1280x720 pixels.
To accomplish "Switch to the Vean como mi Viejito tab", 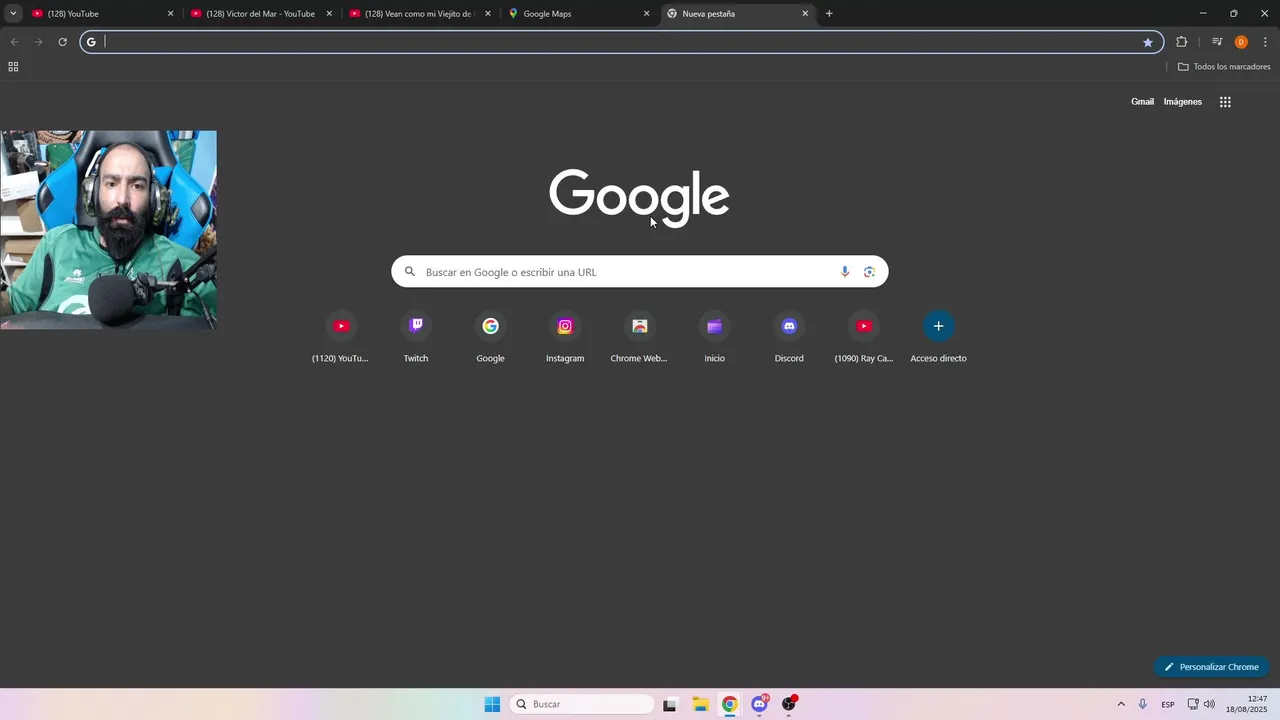I will (x=419, y=14).
